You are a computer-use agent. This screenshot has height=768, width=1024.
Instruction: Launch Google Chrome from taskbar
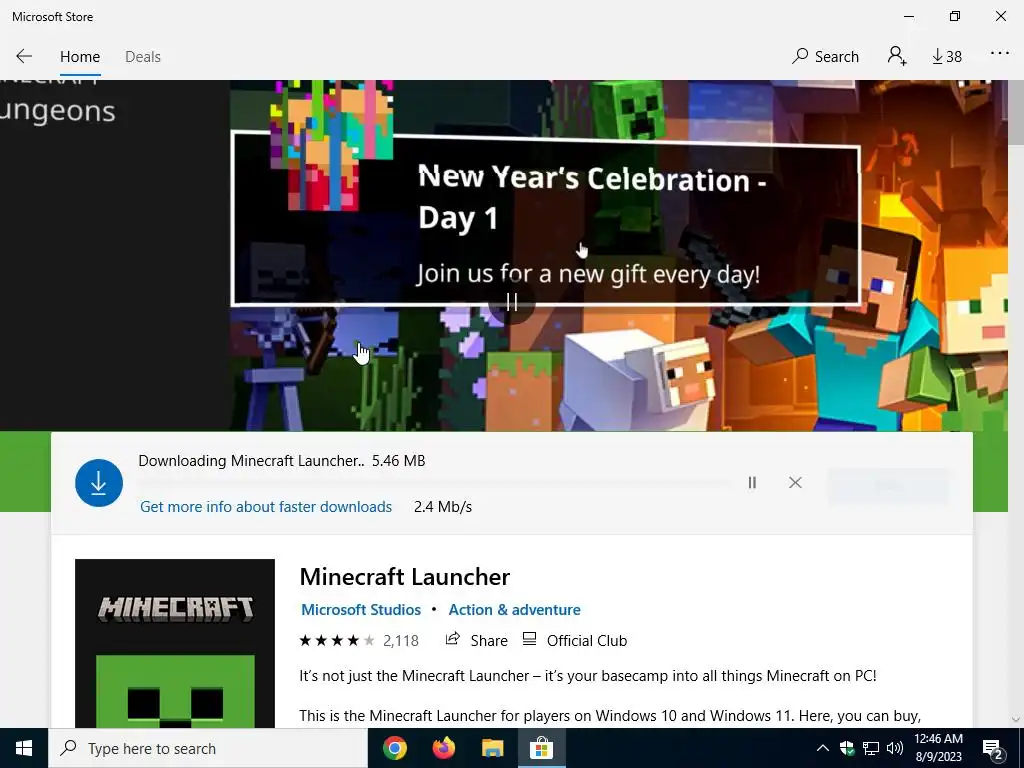[x=394, y=748]
